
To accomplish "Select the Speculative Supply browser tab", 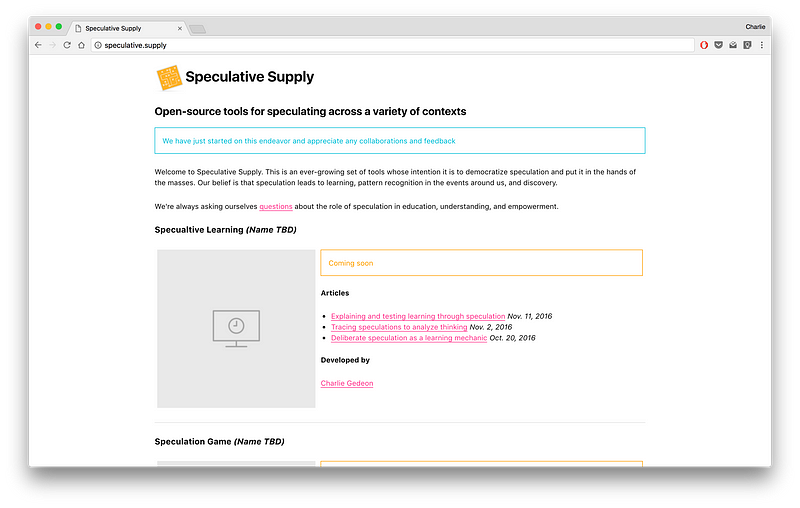I will pos(125,28).
